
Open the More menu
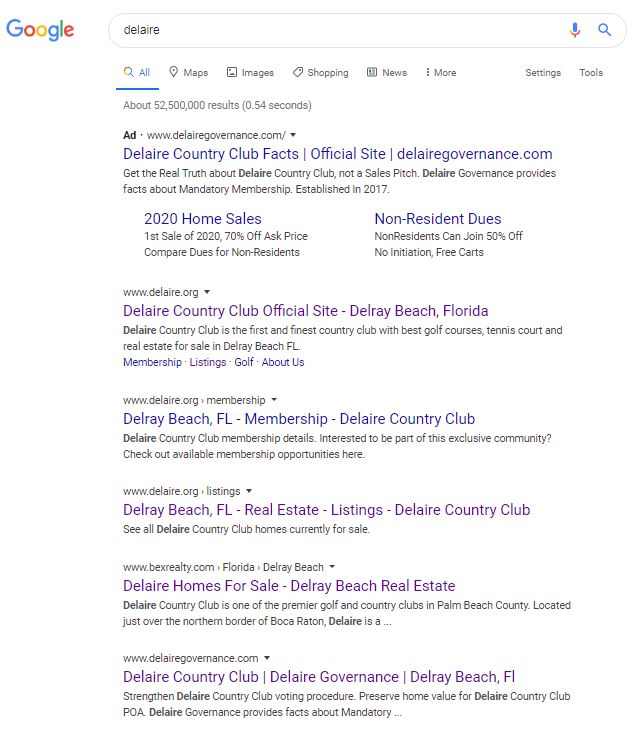tap(441, 73)
